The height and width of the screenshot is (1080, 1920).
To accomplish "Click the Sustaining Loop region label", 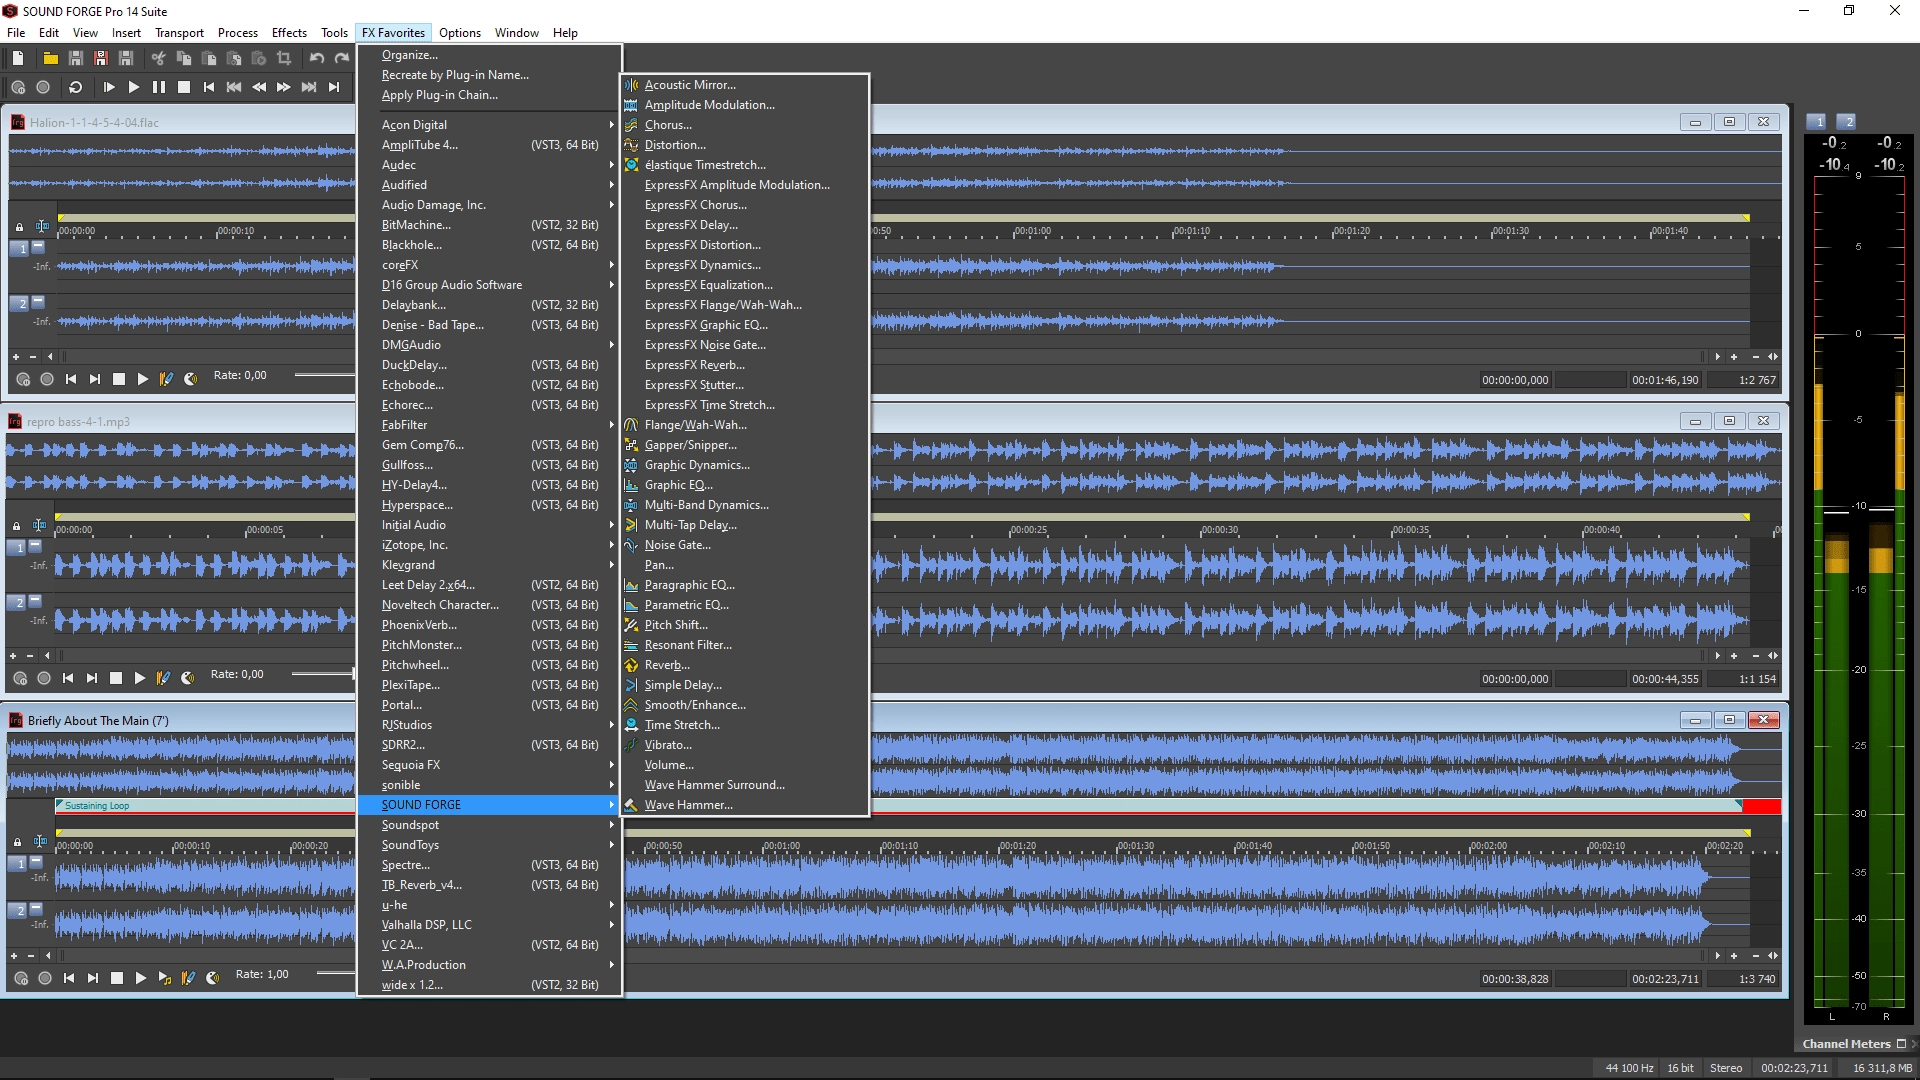I will click(97, 806).
